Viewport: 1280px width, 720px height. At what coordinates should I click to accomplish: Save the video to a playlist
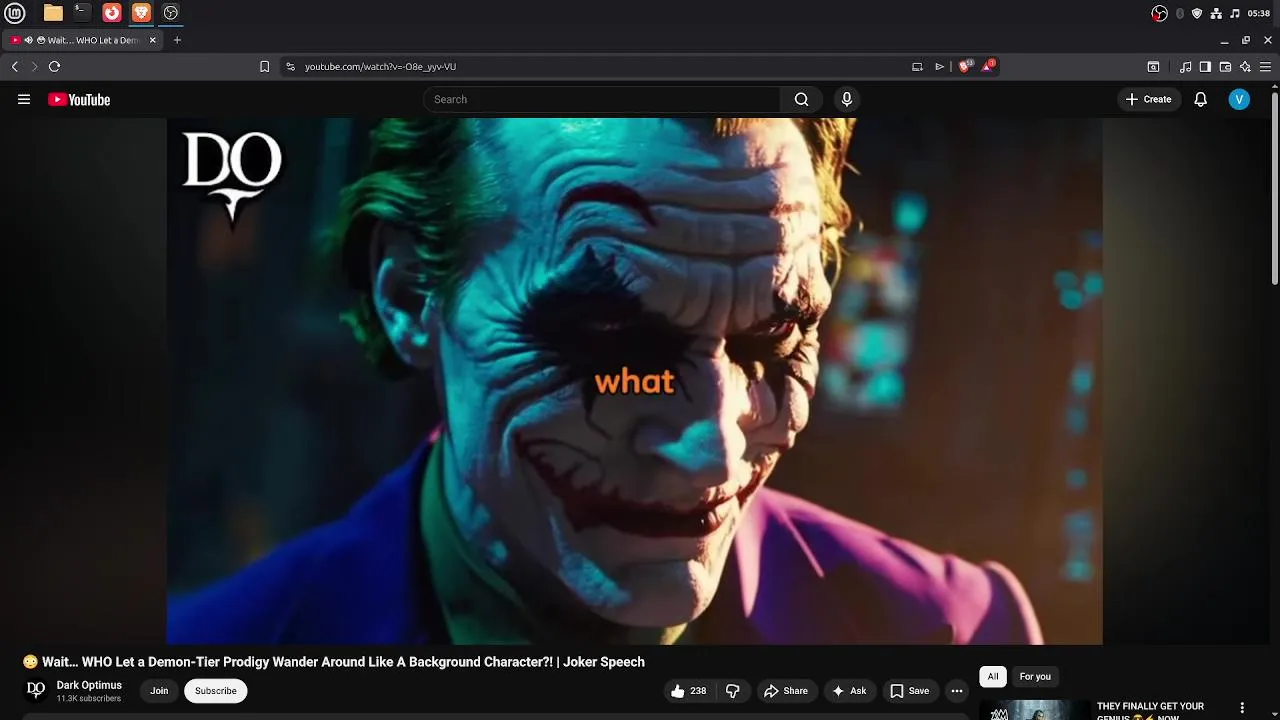coord(910,691)
